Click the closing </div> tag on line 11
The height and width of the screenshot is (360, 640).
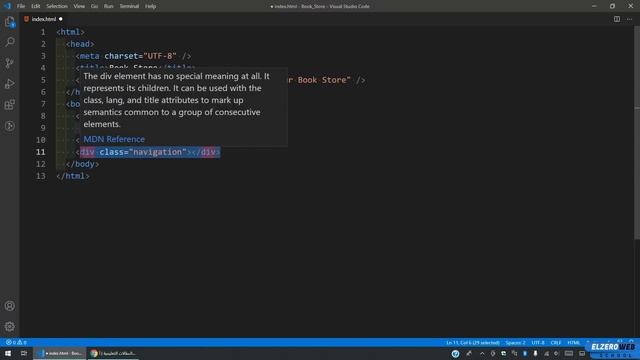pos(205,152)
